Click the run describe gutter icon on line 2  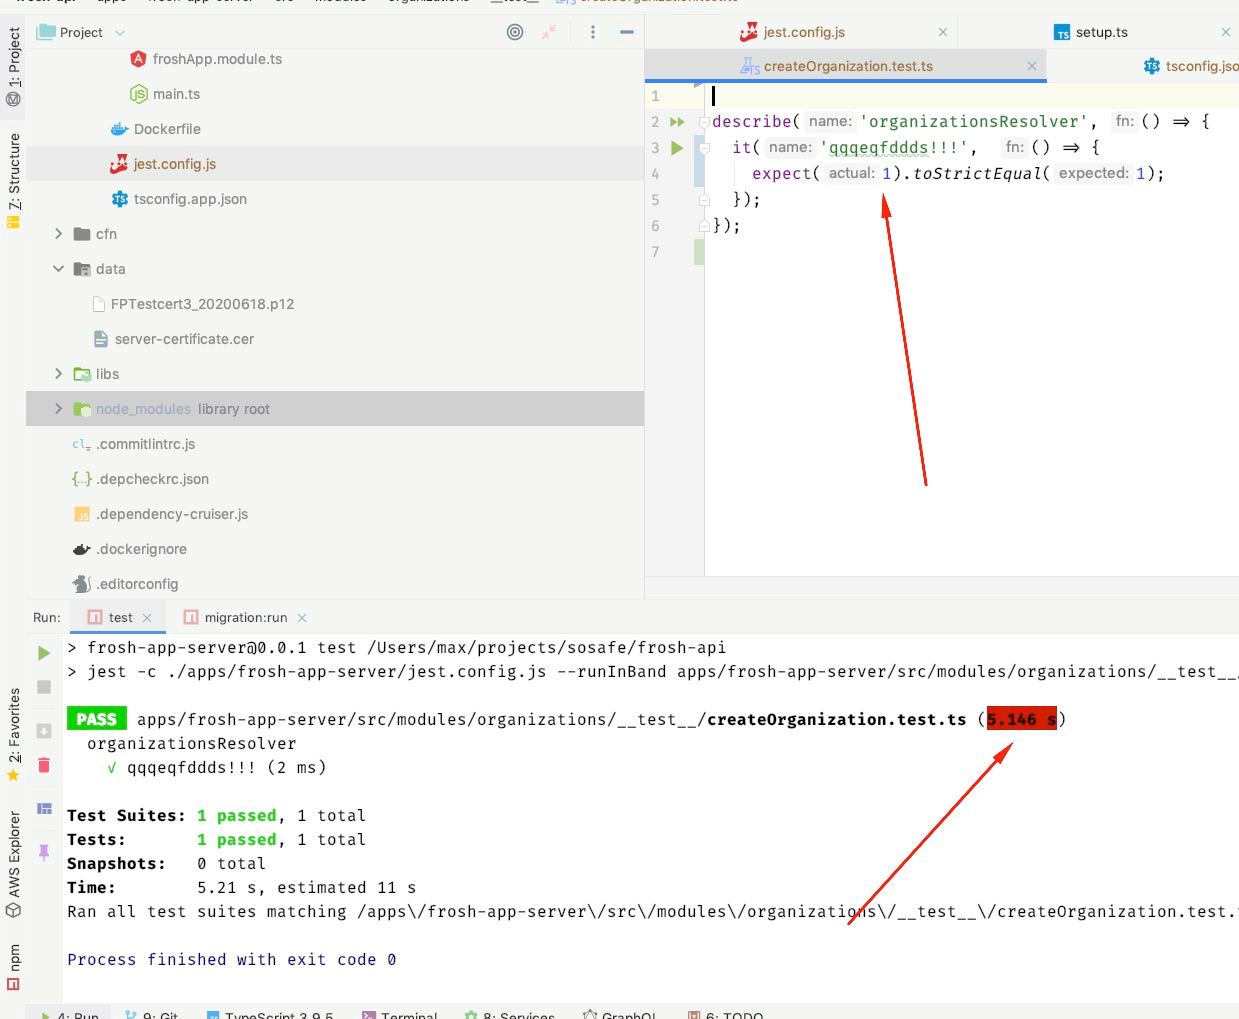point(677,122)
